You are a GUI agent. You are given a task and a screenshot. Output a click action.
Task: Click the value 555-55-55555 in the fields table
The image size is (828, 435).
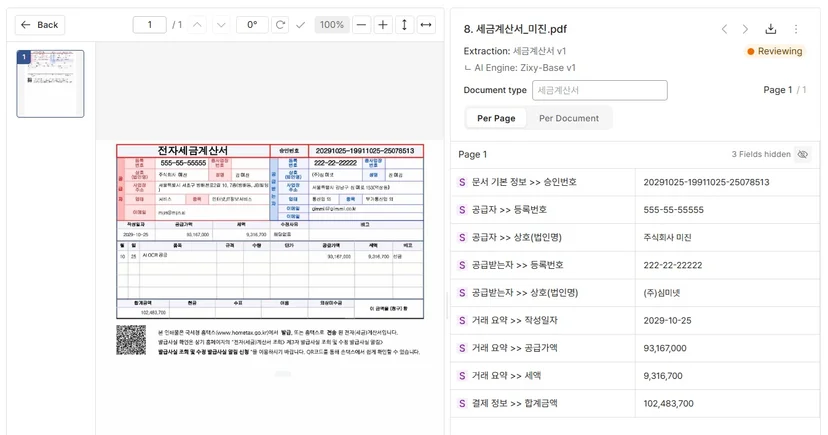pos(673,210)
